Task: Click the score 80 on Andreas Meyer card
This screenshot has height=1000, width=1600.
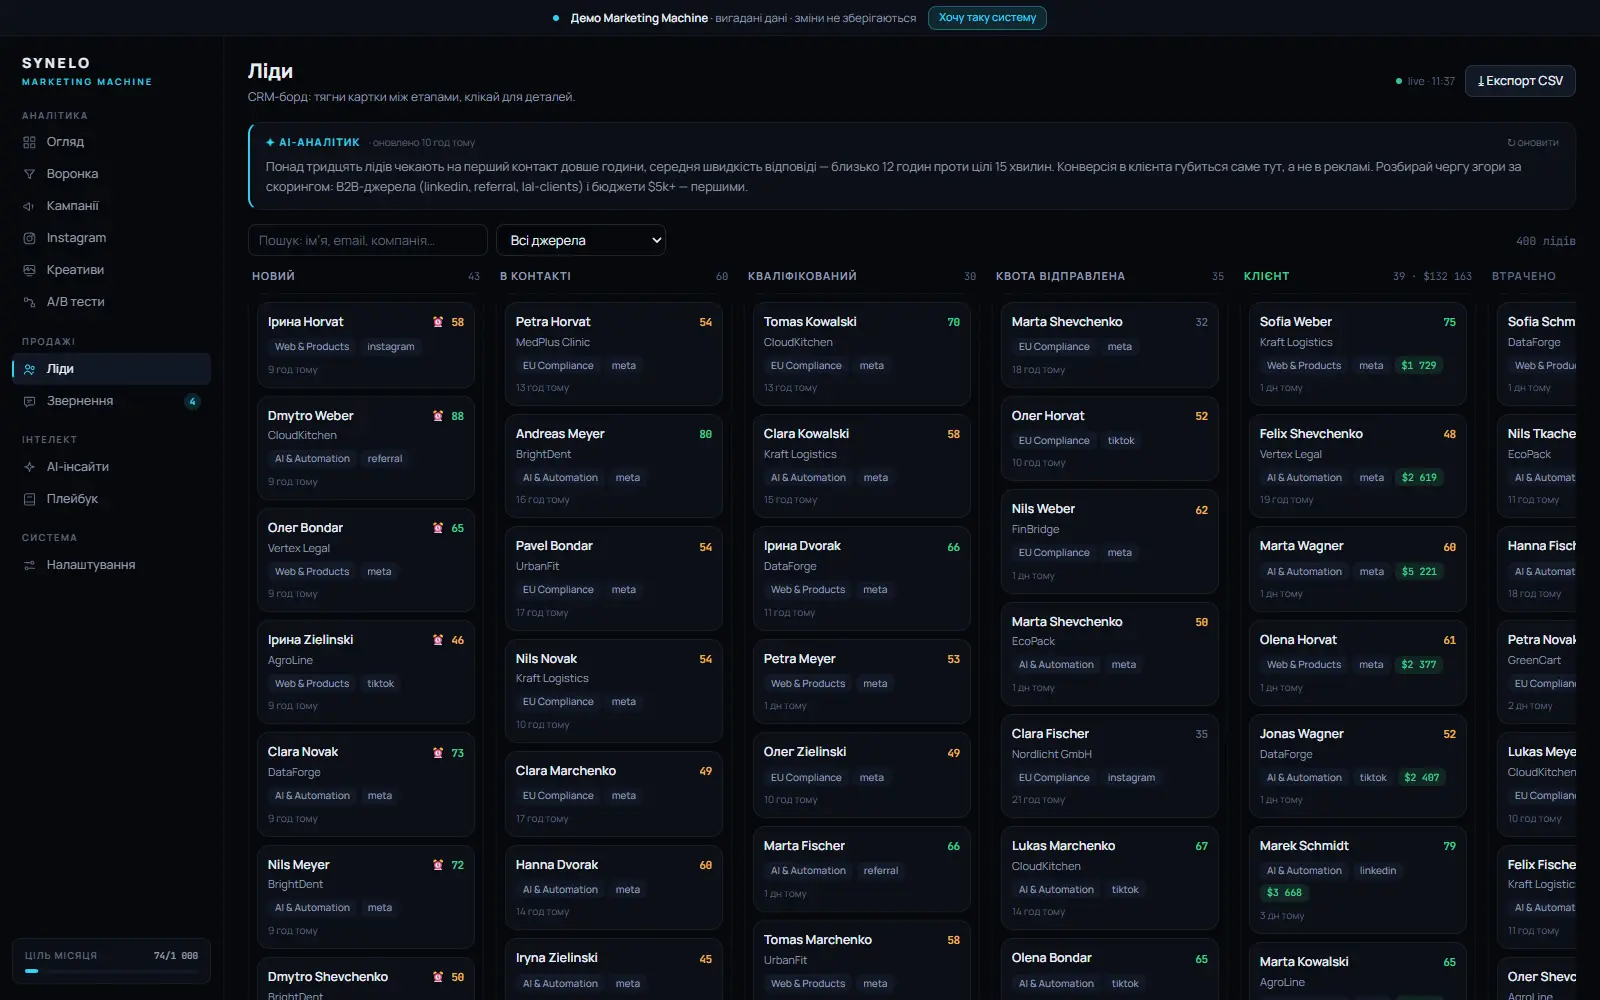Action: (x=706, y=434)
